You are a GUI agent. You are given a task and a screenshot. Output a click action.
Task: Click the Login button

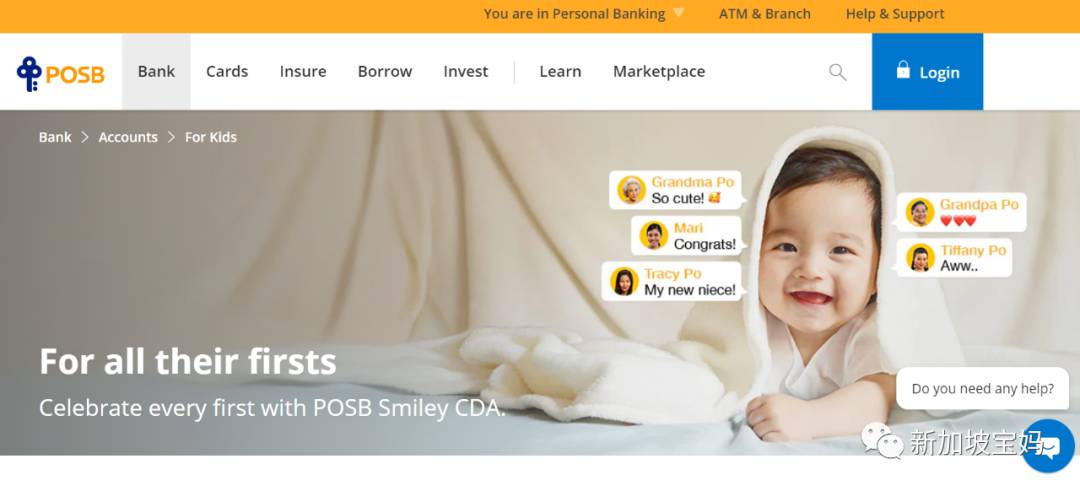coord(927,72)
